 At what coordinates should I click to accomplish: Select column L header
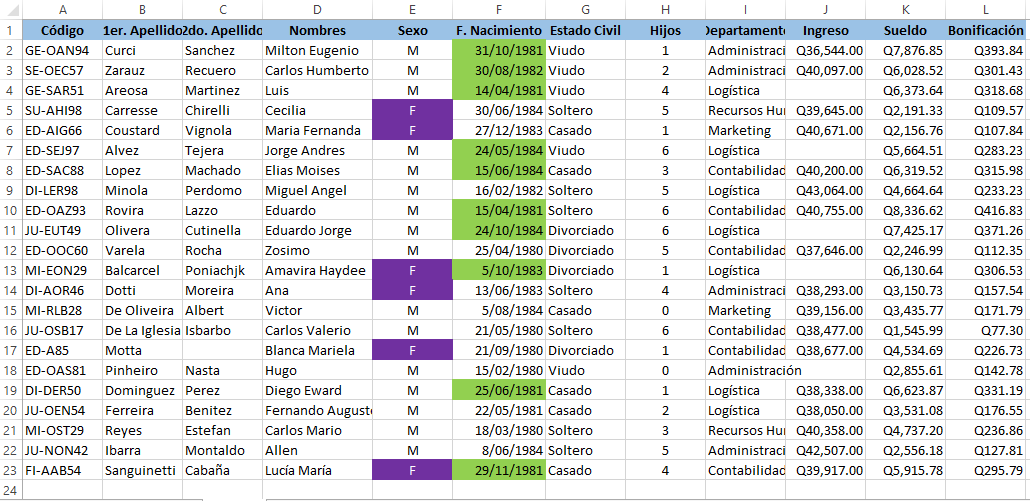pyautogui.click(x=987, y=9)
